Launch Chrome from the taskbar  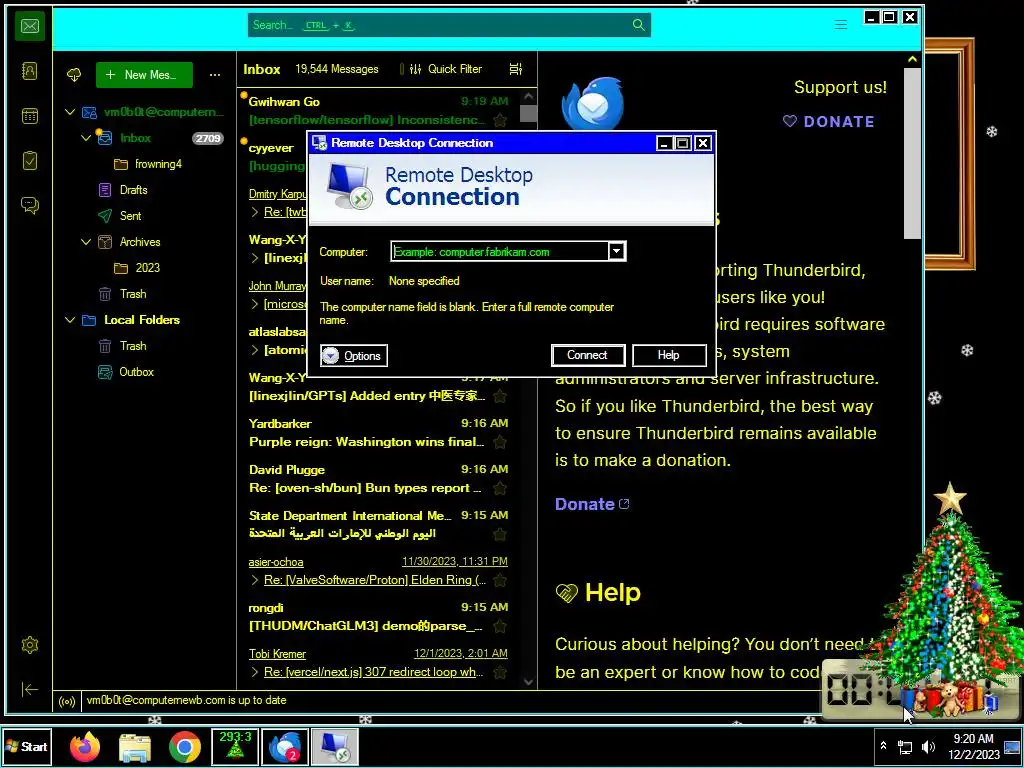point(185,747)
